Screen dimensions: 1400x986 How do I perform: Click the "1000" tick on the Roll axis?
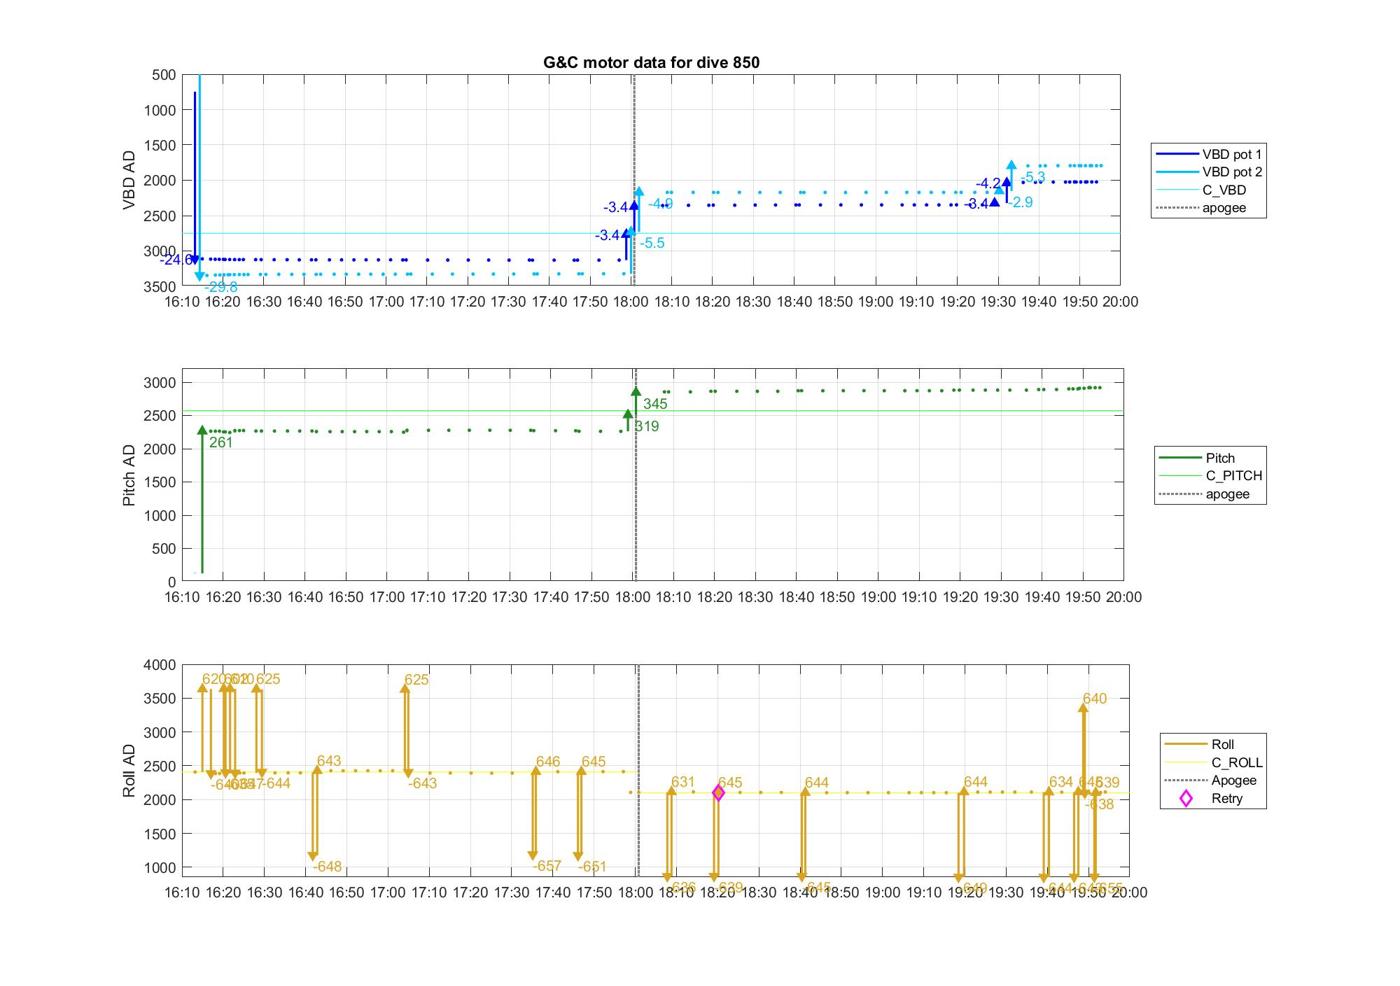click(x=160, y=868)
